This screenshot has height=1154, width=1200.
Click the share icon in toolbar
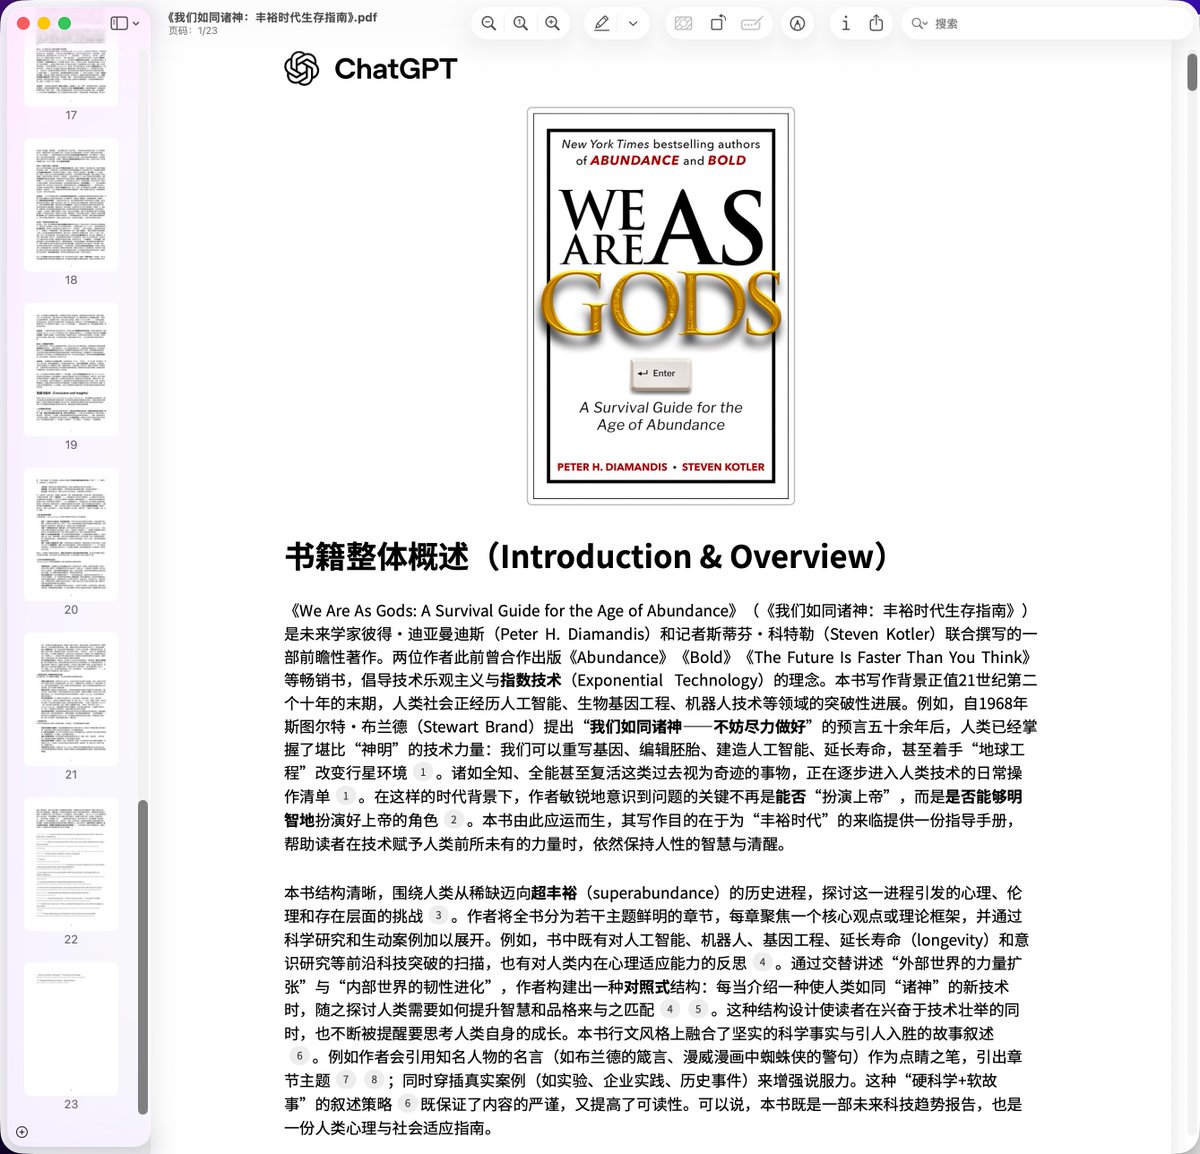coord(876,22)
